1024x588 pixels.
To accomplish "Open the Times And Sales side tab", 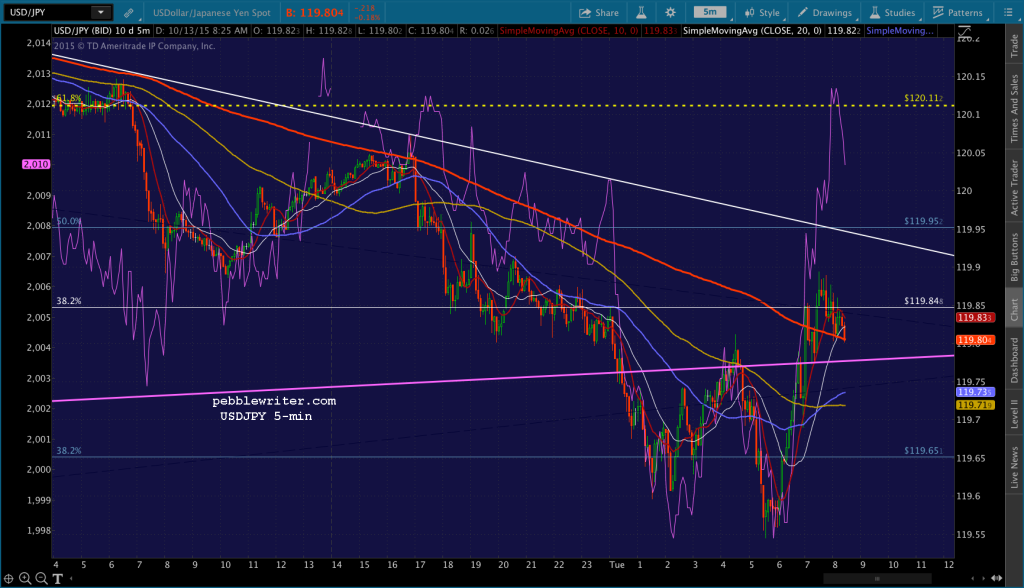I will [1014, 108].
